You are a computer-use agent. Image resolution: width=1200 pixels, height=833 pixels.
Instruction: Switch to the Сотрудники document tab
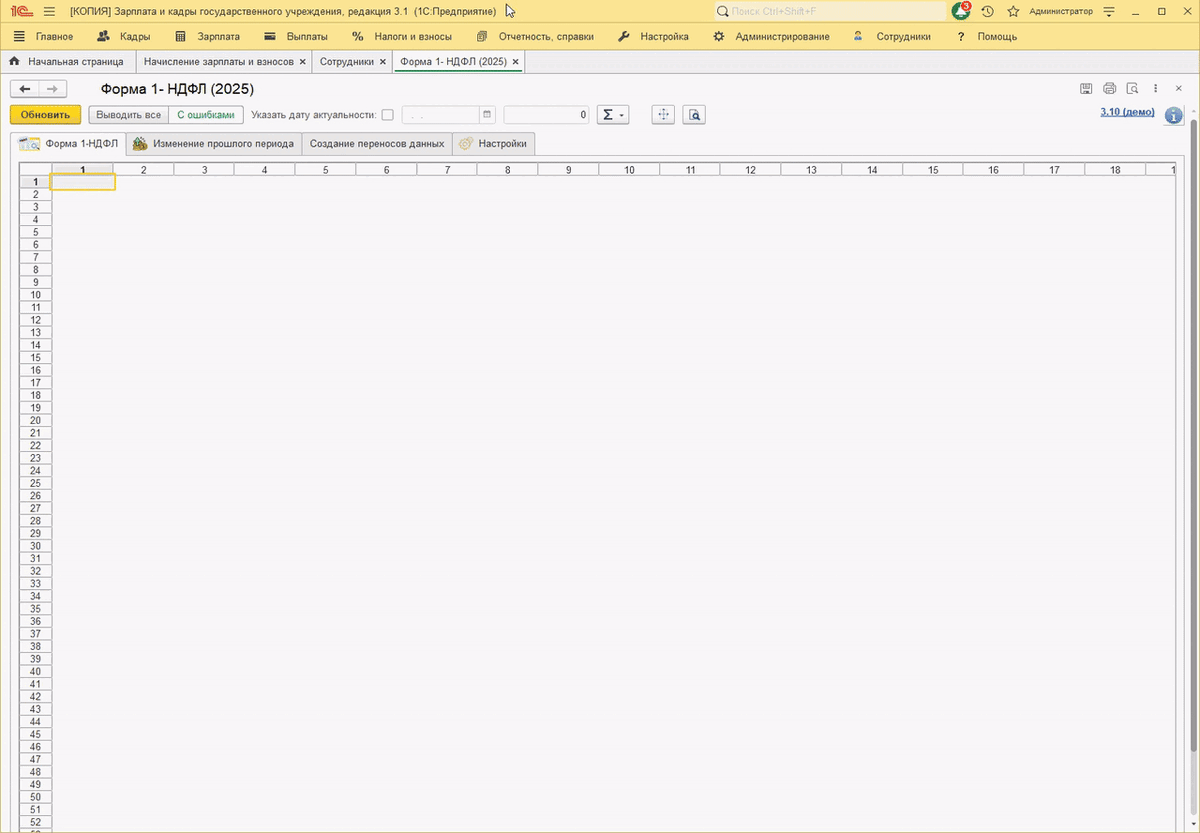pyautogui.click(x=346, y=62)
